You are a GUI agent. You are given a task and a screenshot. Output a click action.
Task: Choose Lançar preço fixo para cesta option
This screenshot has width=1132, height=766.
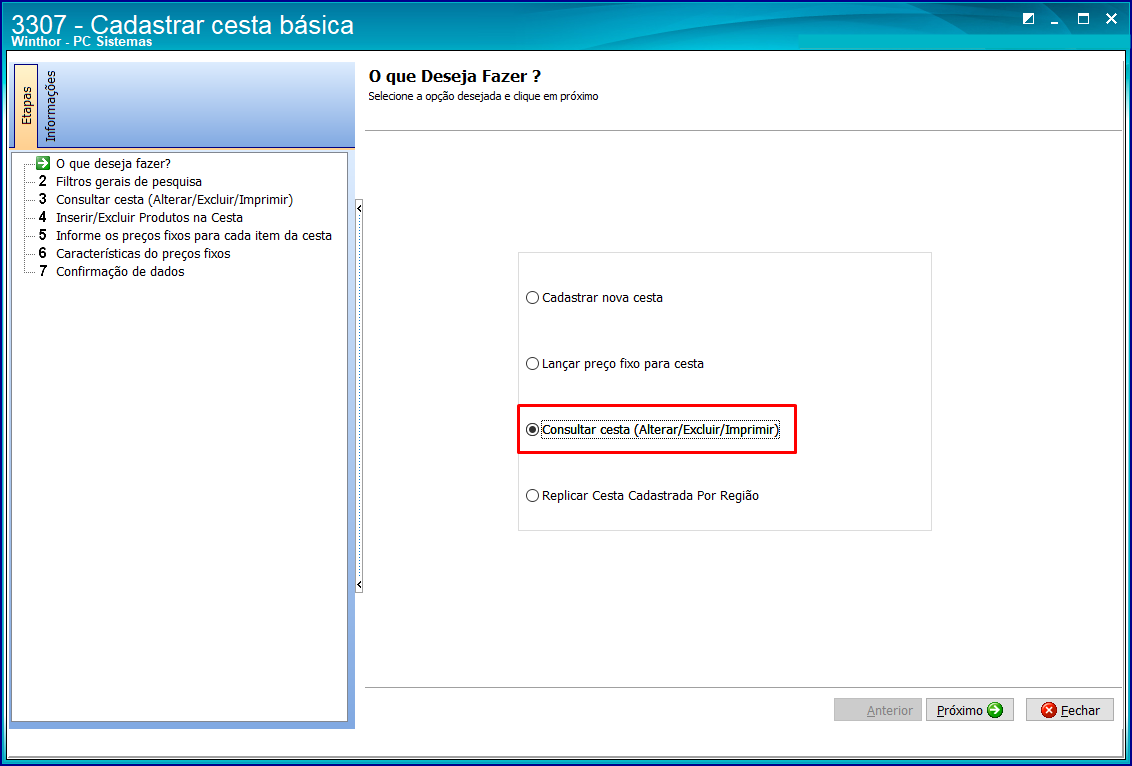[614, 364]
